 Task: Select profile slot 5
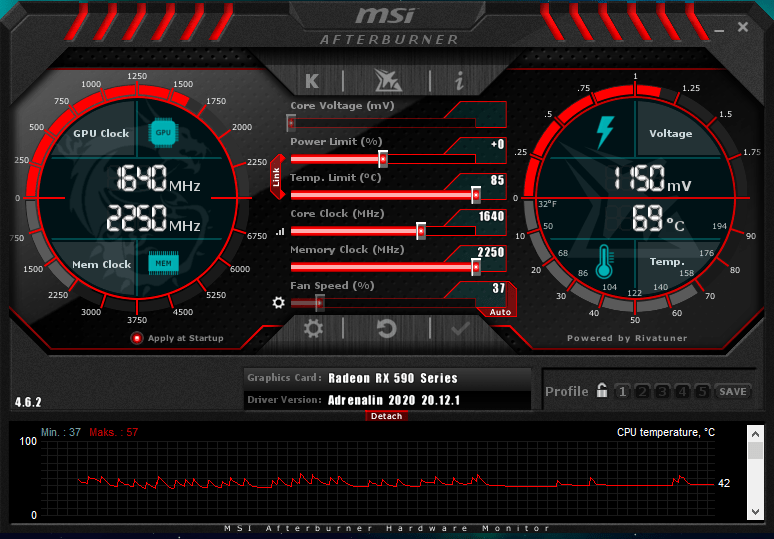pos(702,391)
